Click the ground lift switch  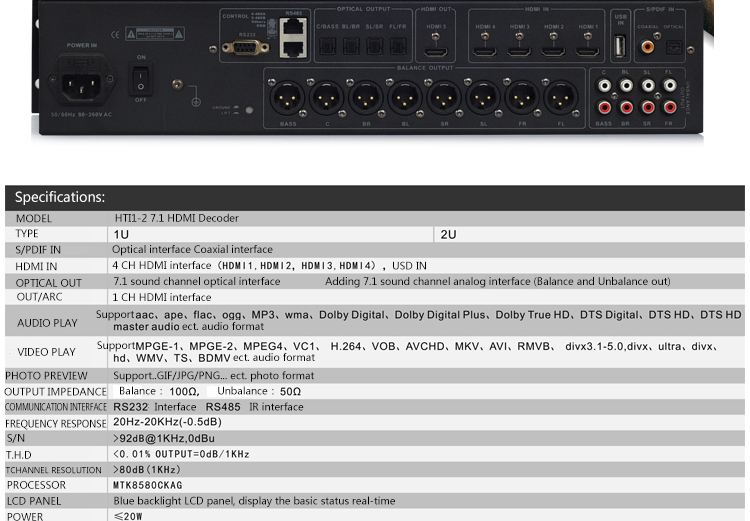tap(249, 110)
